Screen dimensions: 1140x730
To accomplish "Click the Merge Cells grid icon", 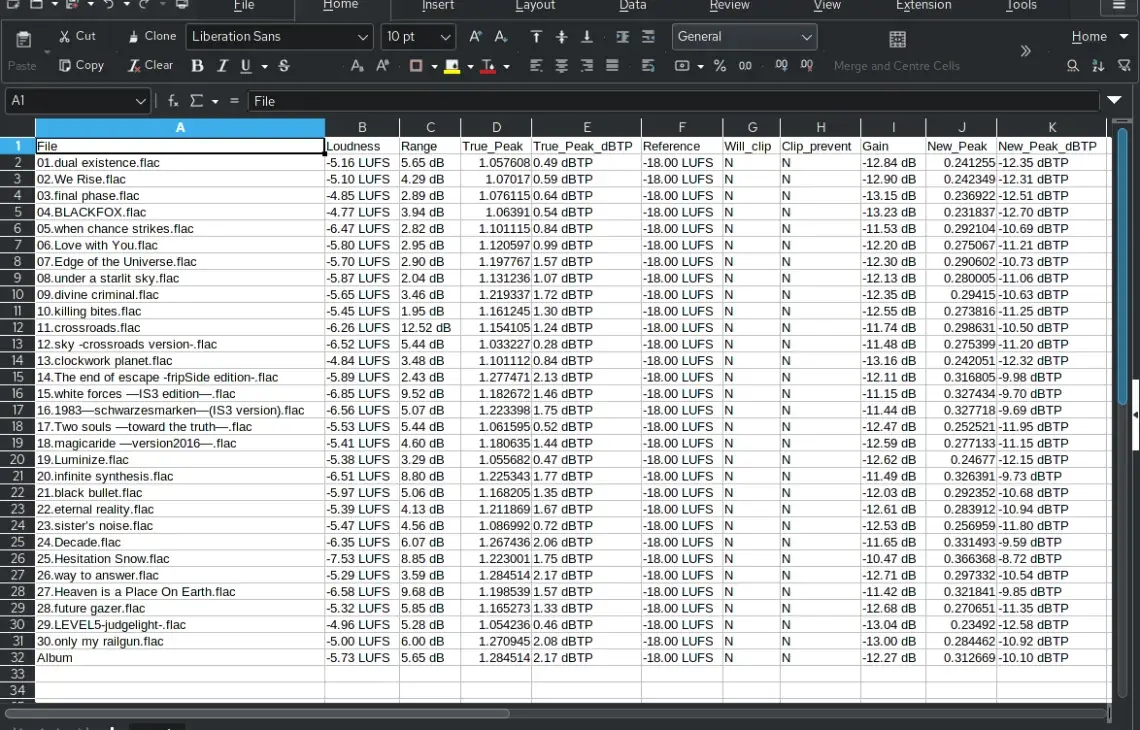I will click(898, 39).
